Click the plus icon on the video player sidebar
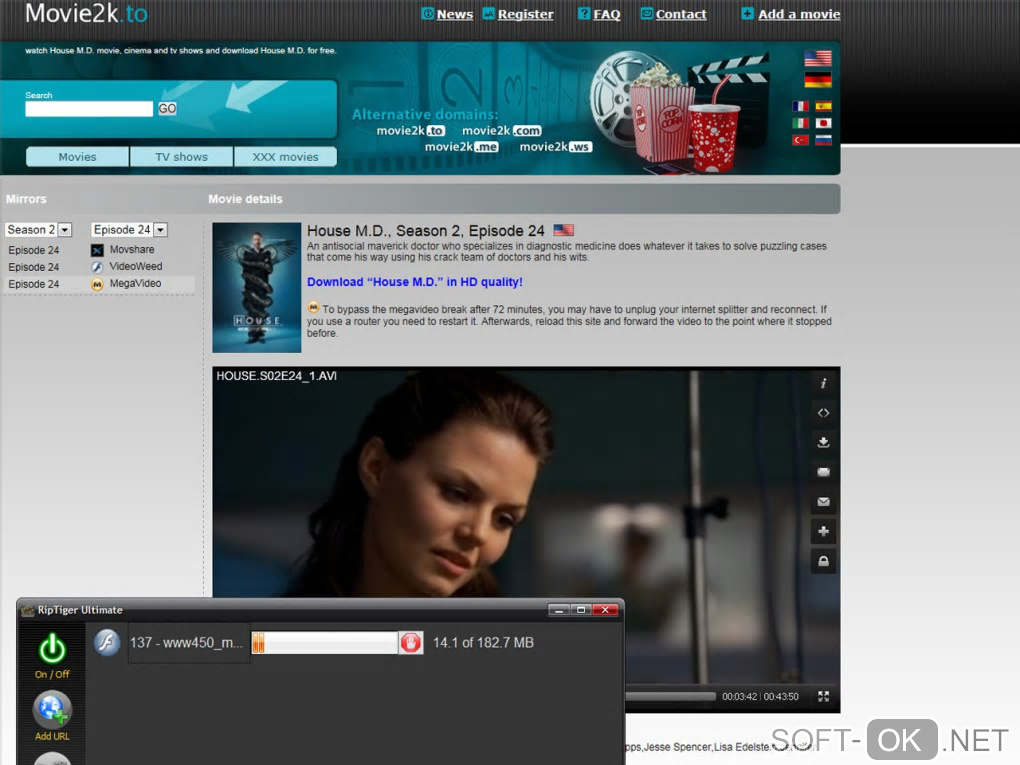1020x765 pixels. click(823, 531)
